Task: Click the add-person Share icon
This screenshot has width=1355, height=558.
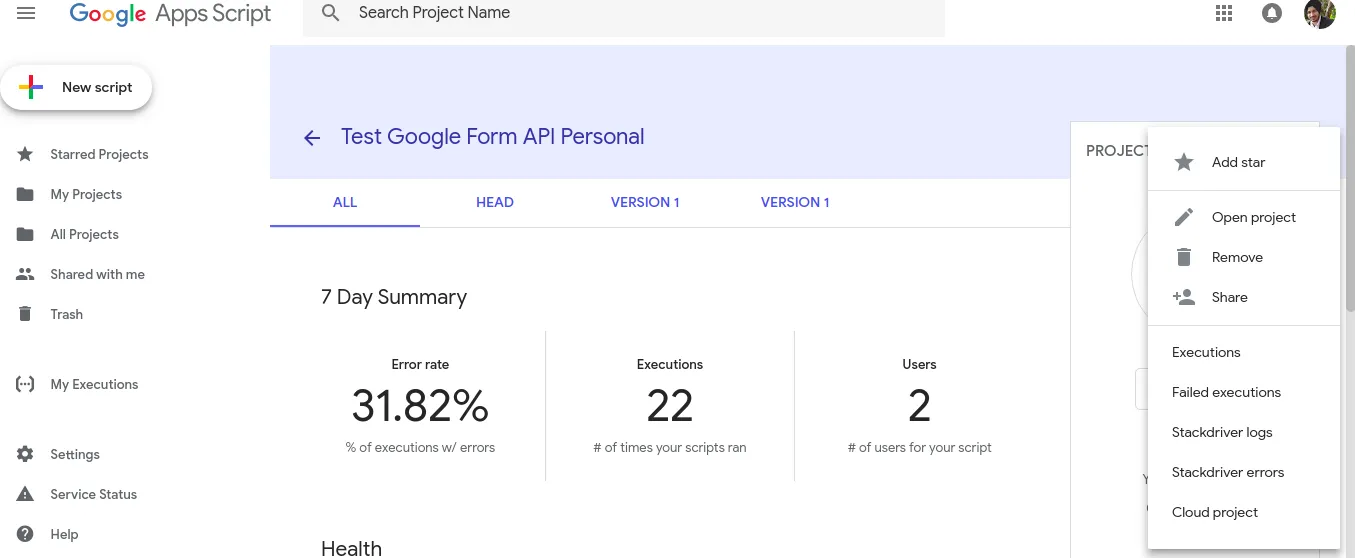Action: pos(1184,297)
